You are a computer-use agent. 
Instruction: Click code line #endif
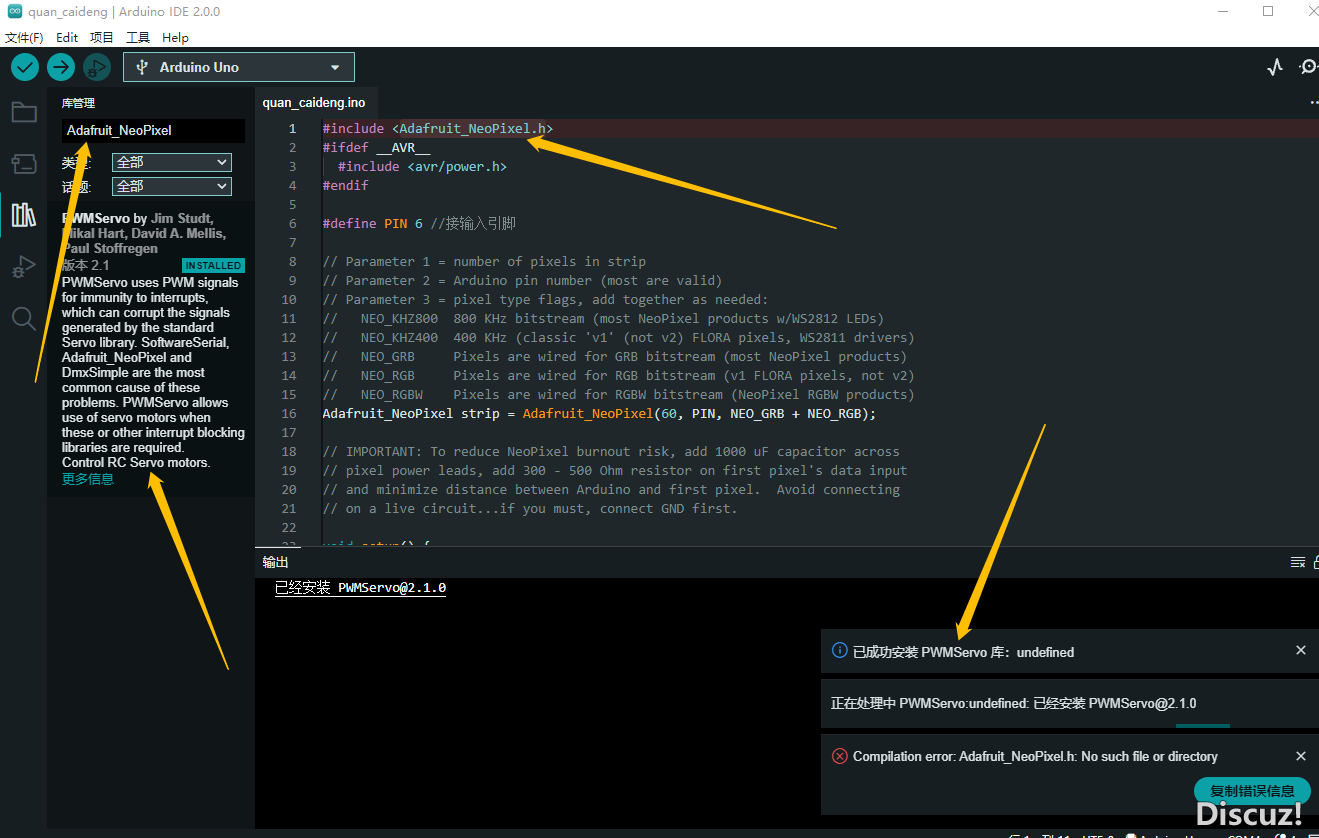[345, 186]
